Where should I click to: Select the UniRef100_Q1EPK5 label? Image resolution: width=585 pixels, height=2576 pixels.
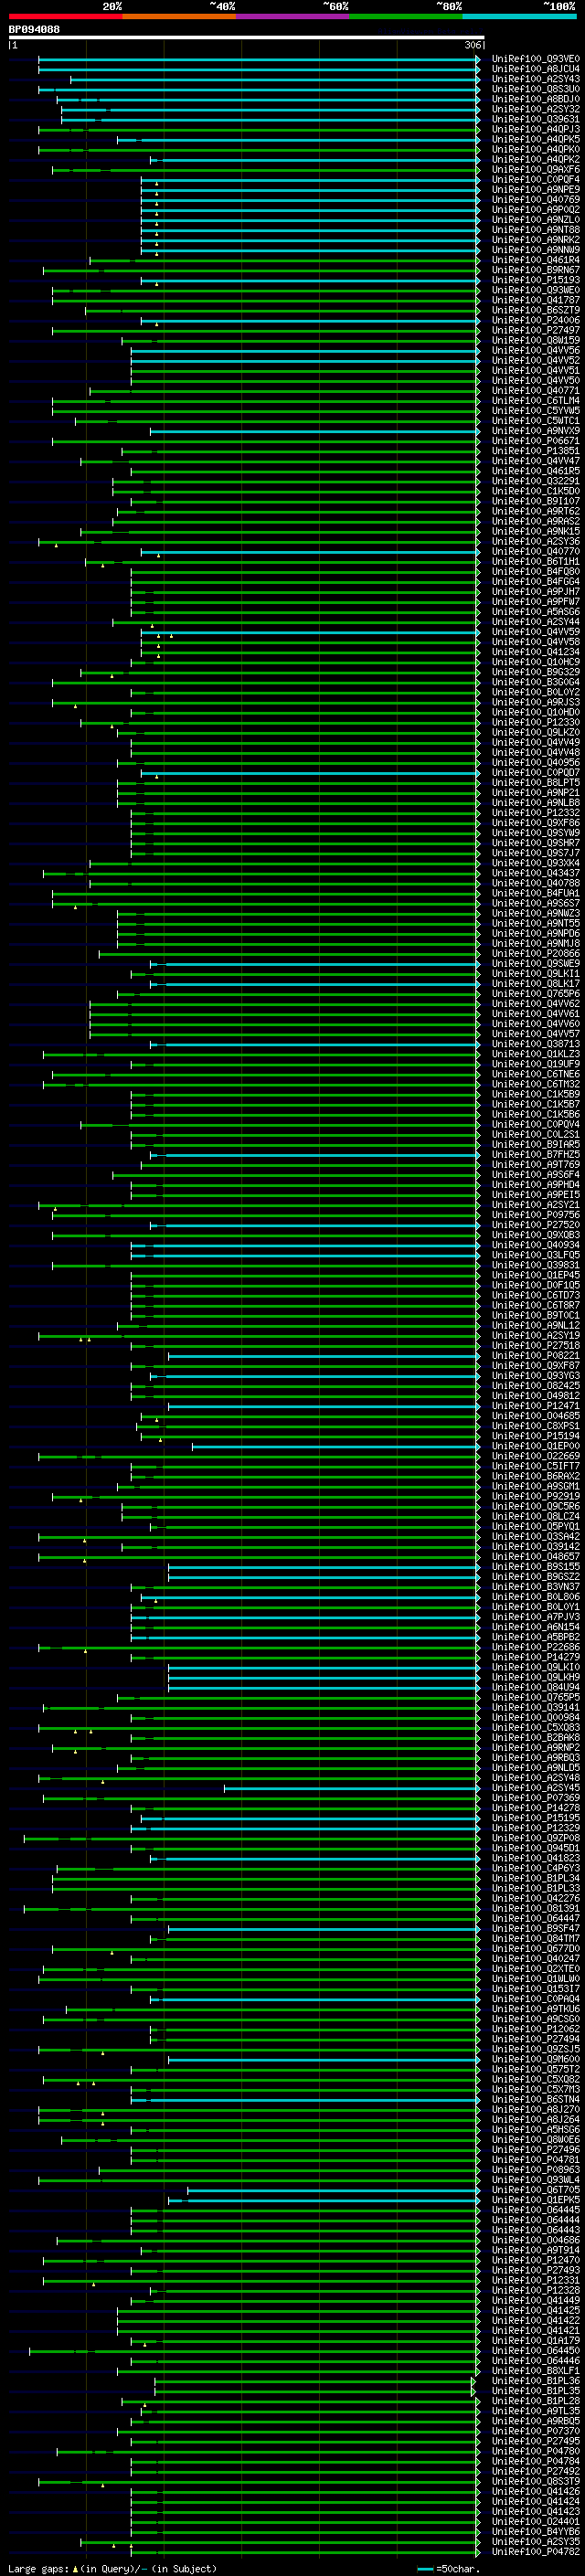[x=536, y=2200]
